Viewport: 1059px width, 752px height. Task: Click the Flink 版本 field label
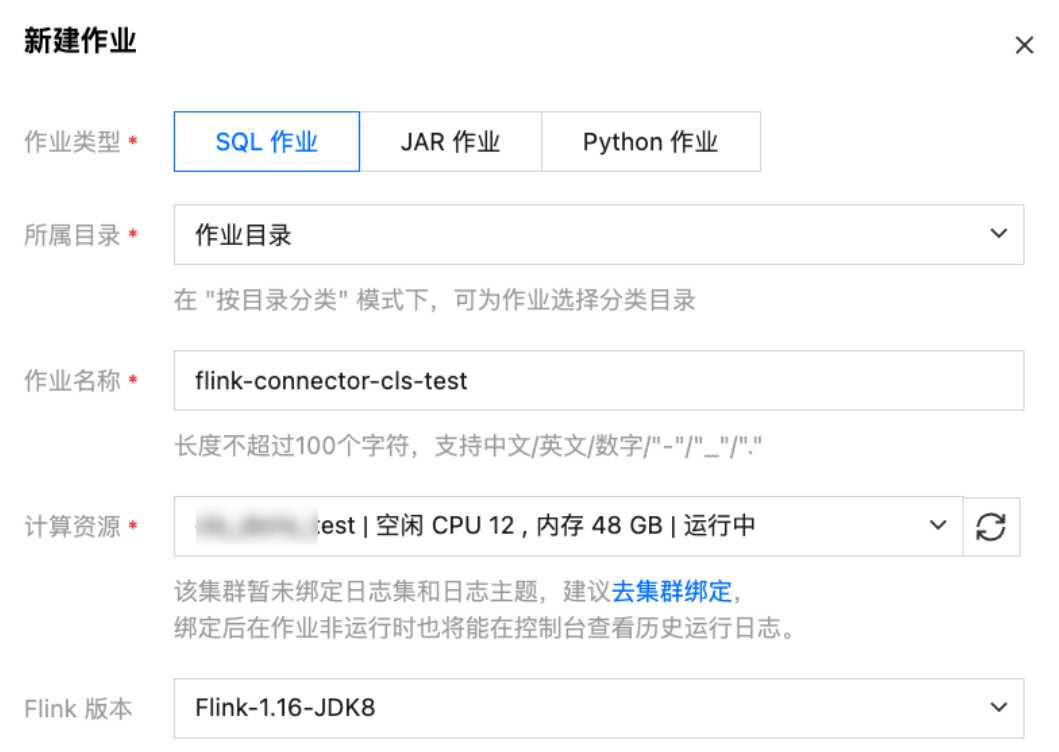78,709
